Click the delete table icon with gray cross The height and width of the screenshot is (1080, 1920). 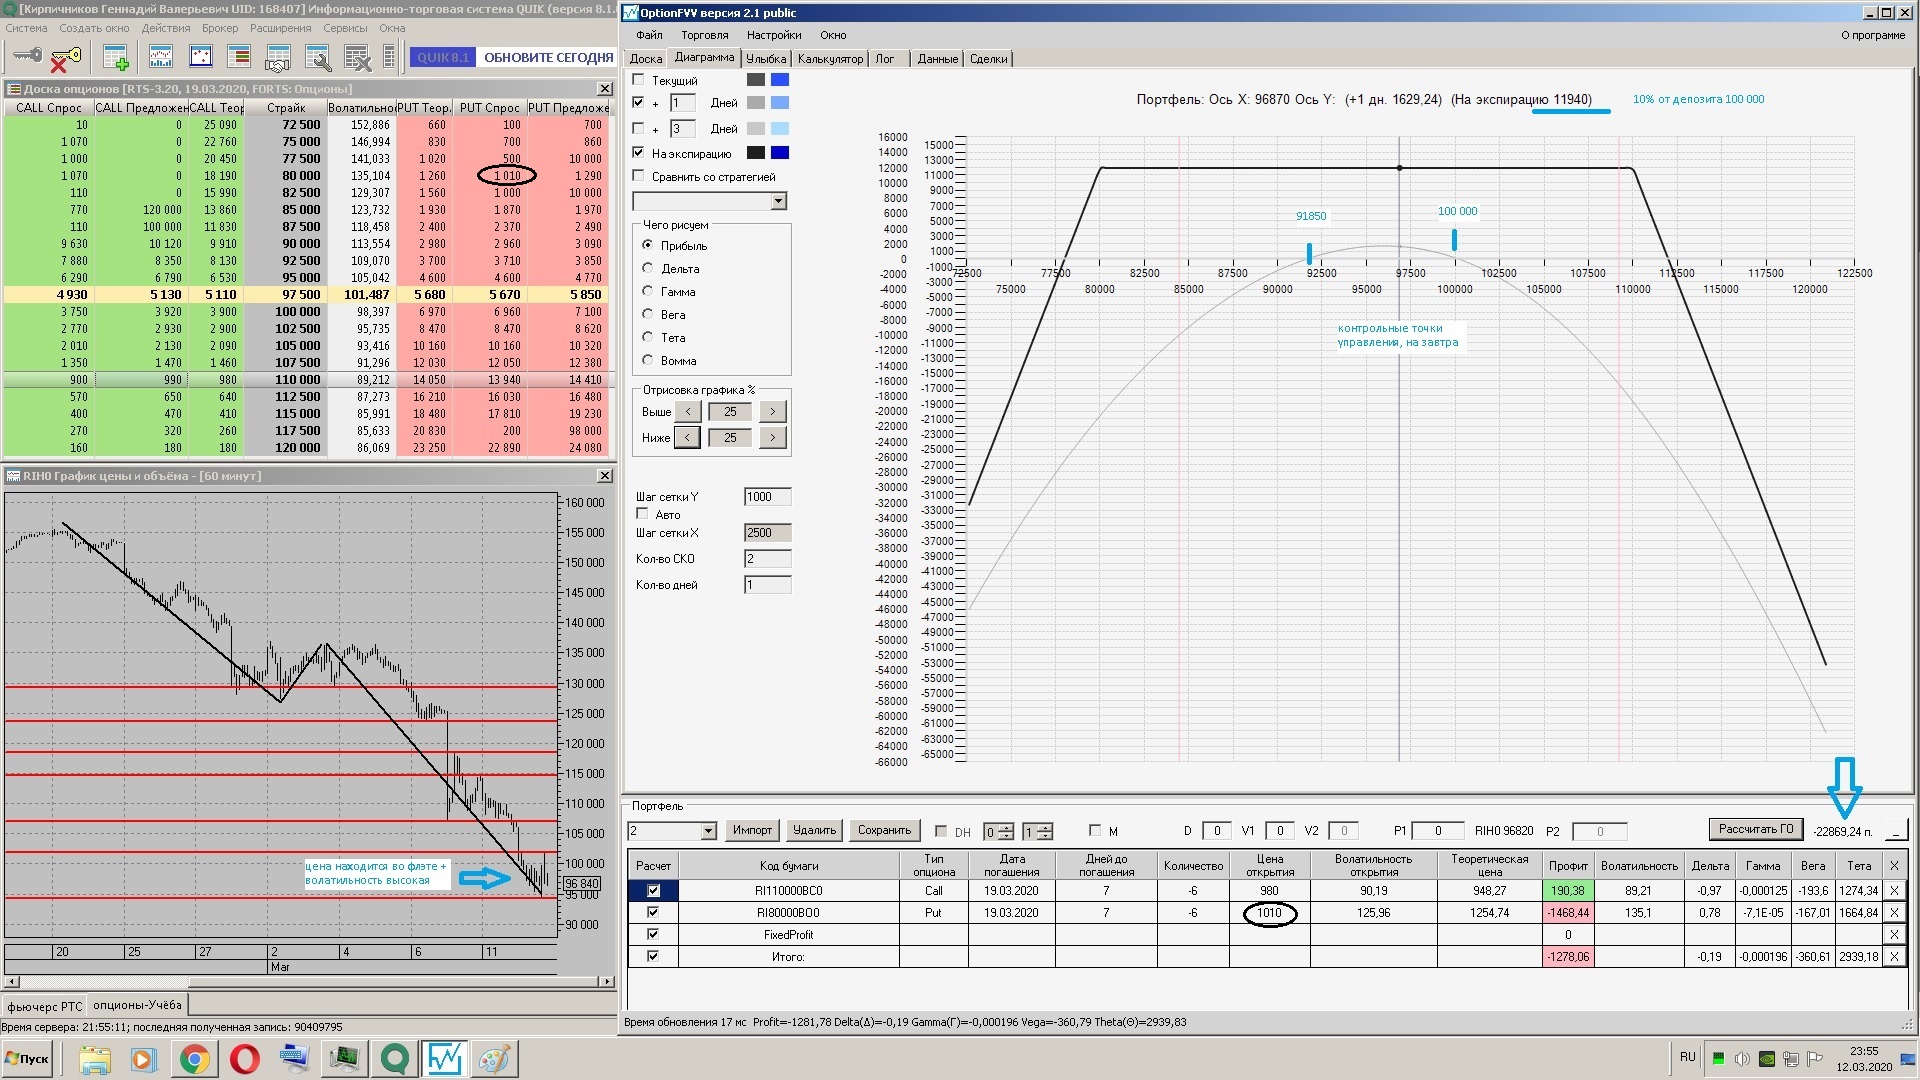click(357, 58)
